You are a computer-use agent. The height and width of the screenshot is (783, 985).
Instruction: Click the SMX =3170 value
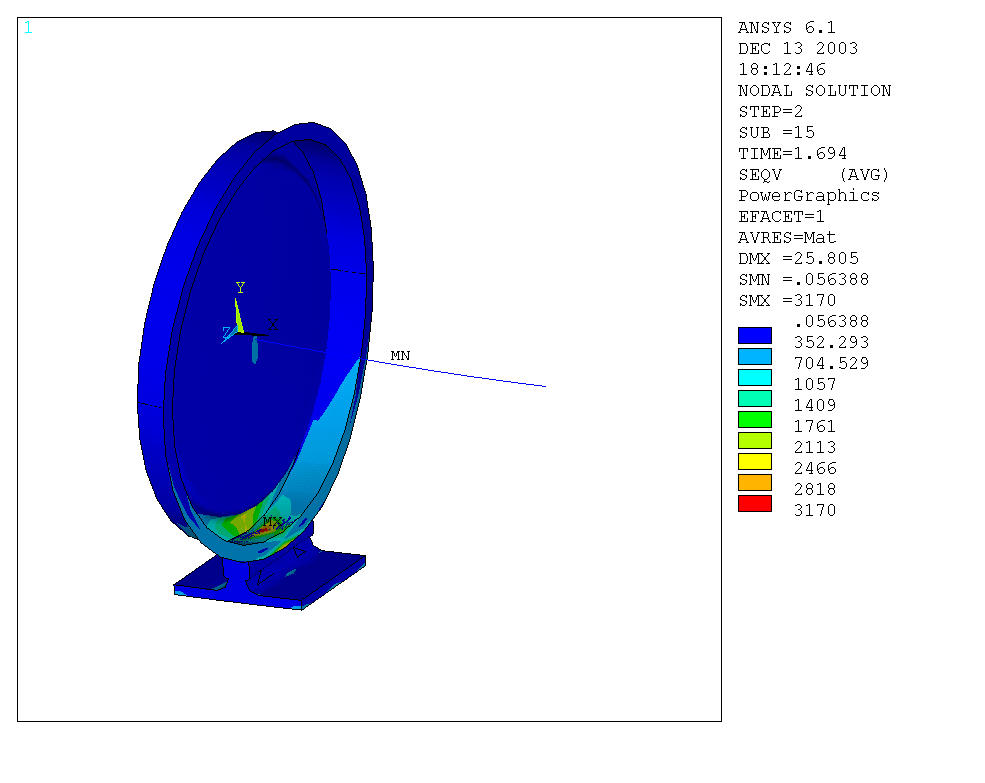pos(787,300)
